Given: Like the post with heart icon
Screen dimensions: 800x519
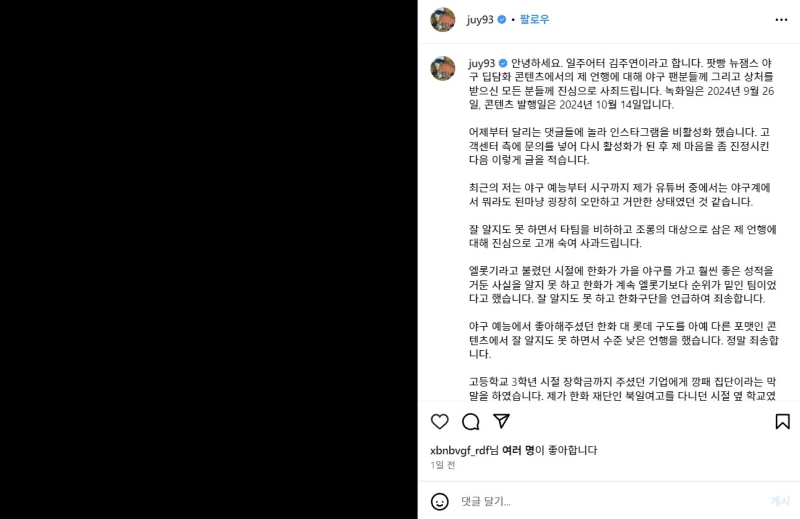Looking at the screenshot, I should click(x=439, y=422).
